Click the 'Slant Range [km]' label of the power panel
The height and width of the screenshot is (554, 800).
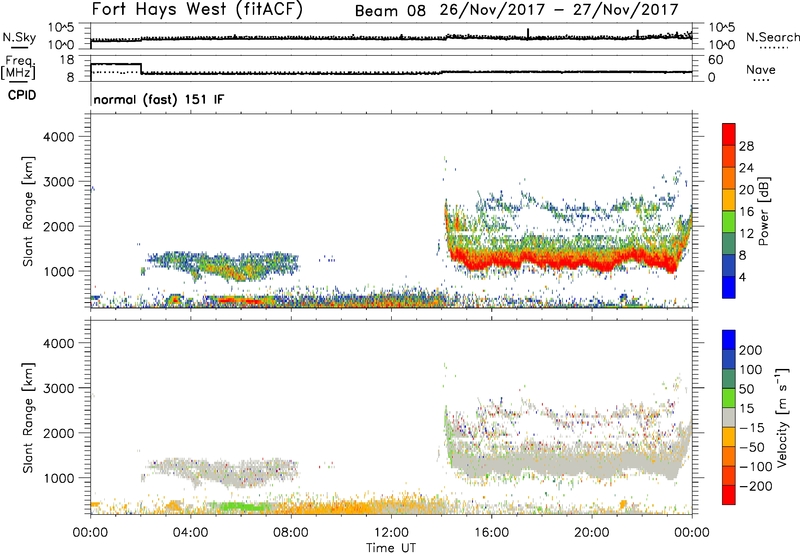tap(28, 211)
